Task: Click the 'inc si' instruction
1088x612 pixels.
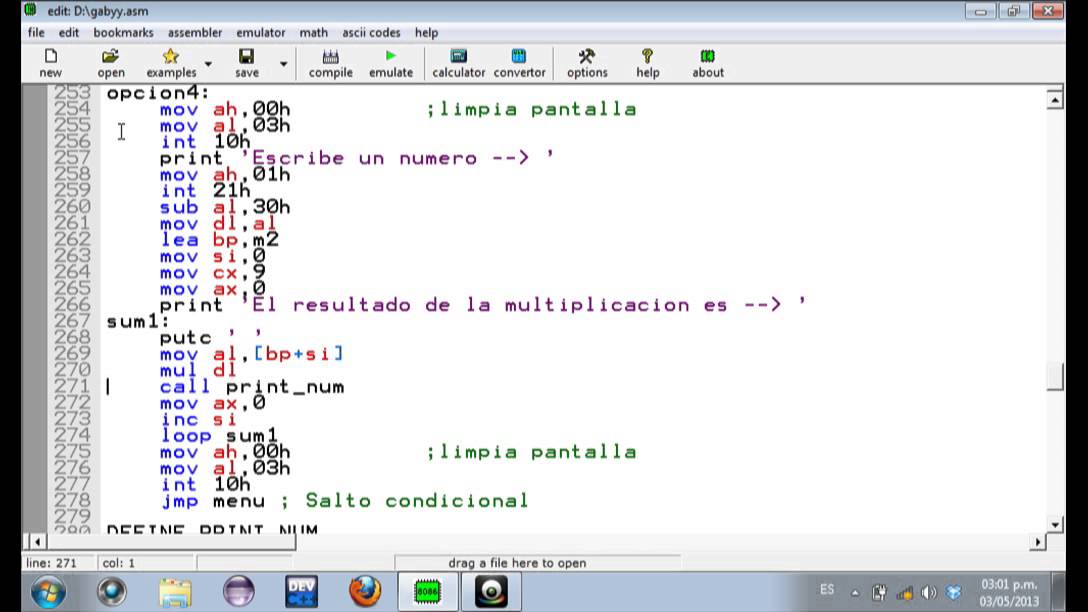Action: (198, 420)
